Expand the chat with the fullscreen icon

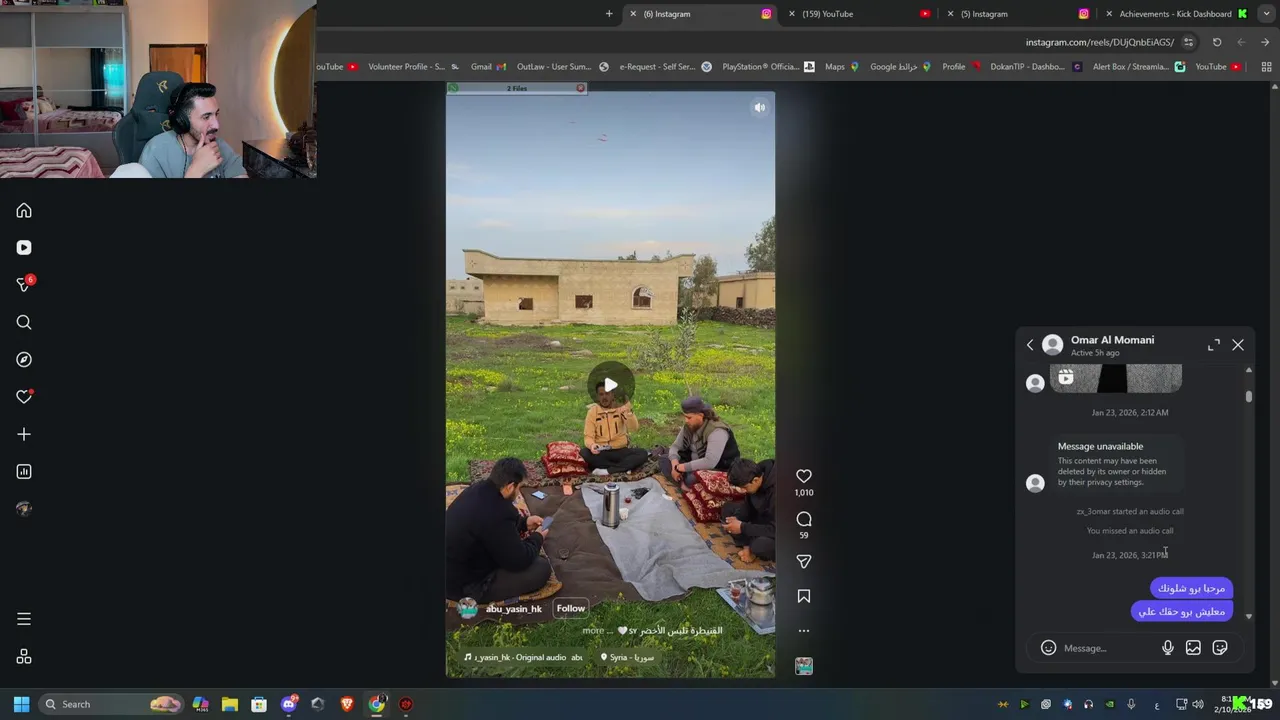coord(1214,345)
